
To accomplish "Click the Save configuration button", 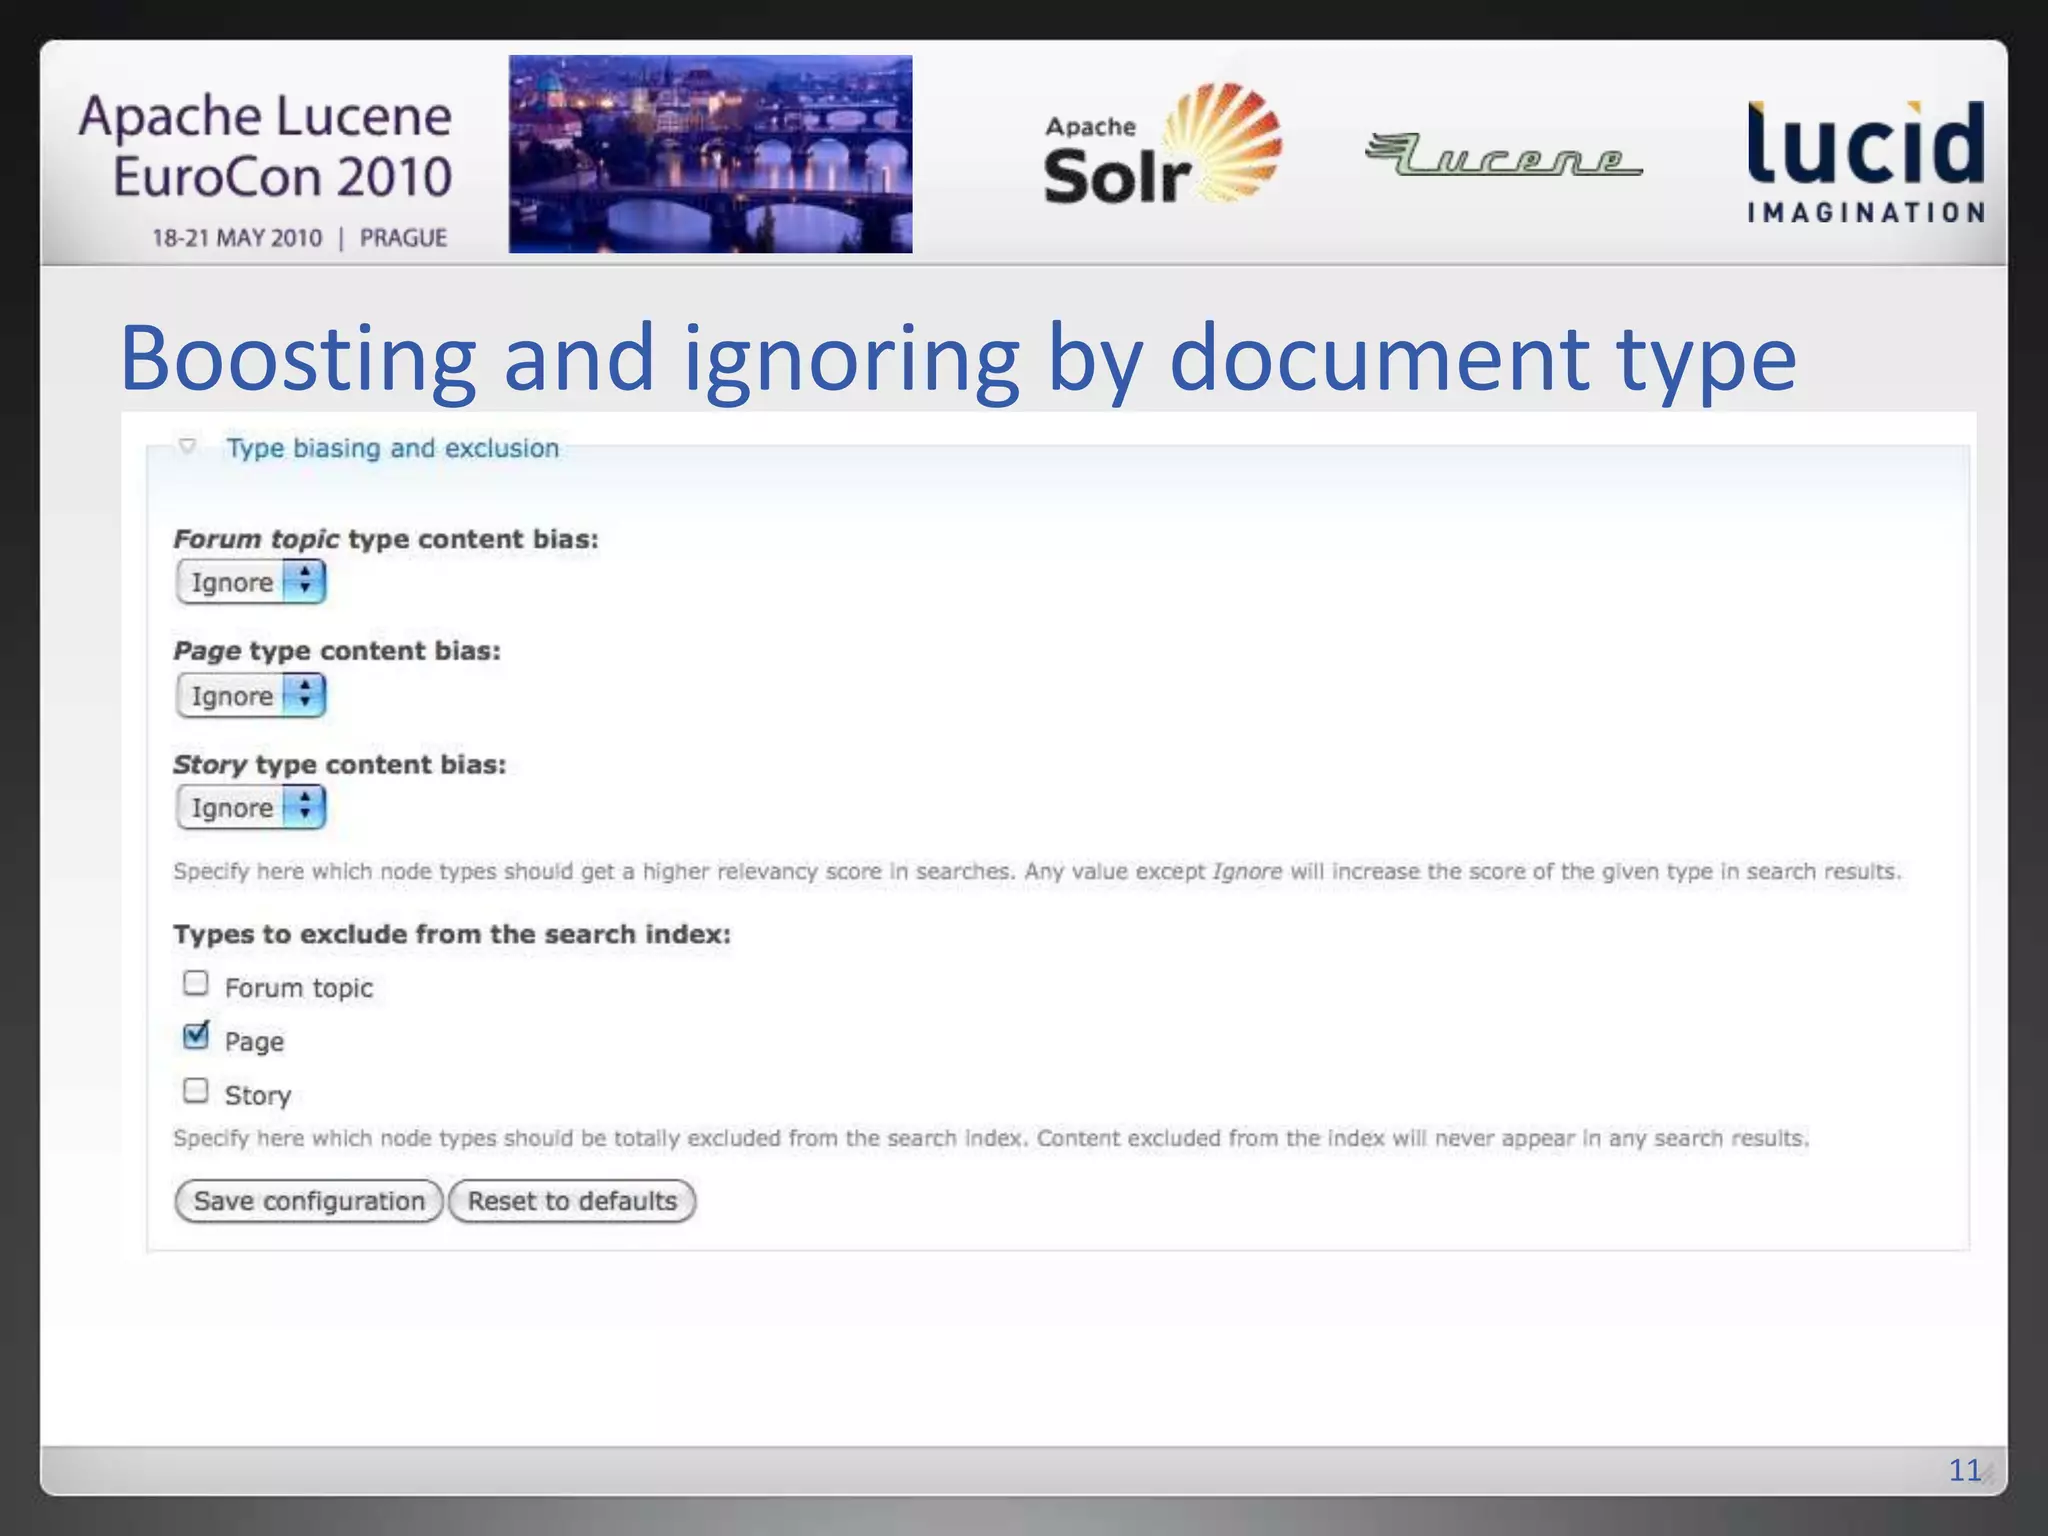I will 309,1201.
